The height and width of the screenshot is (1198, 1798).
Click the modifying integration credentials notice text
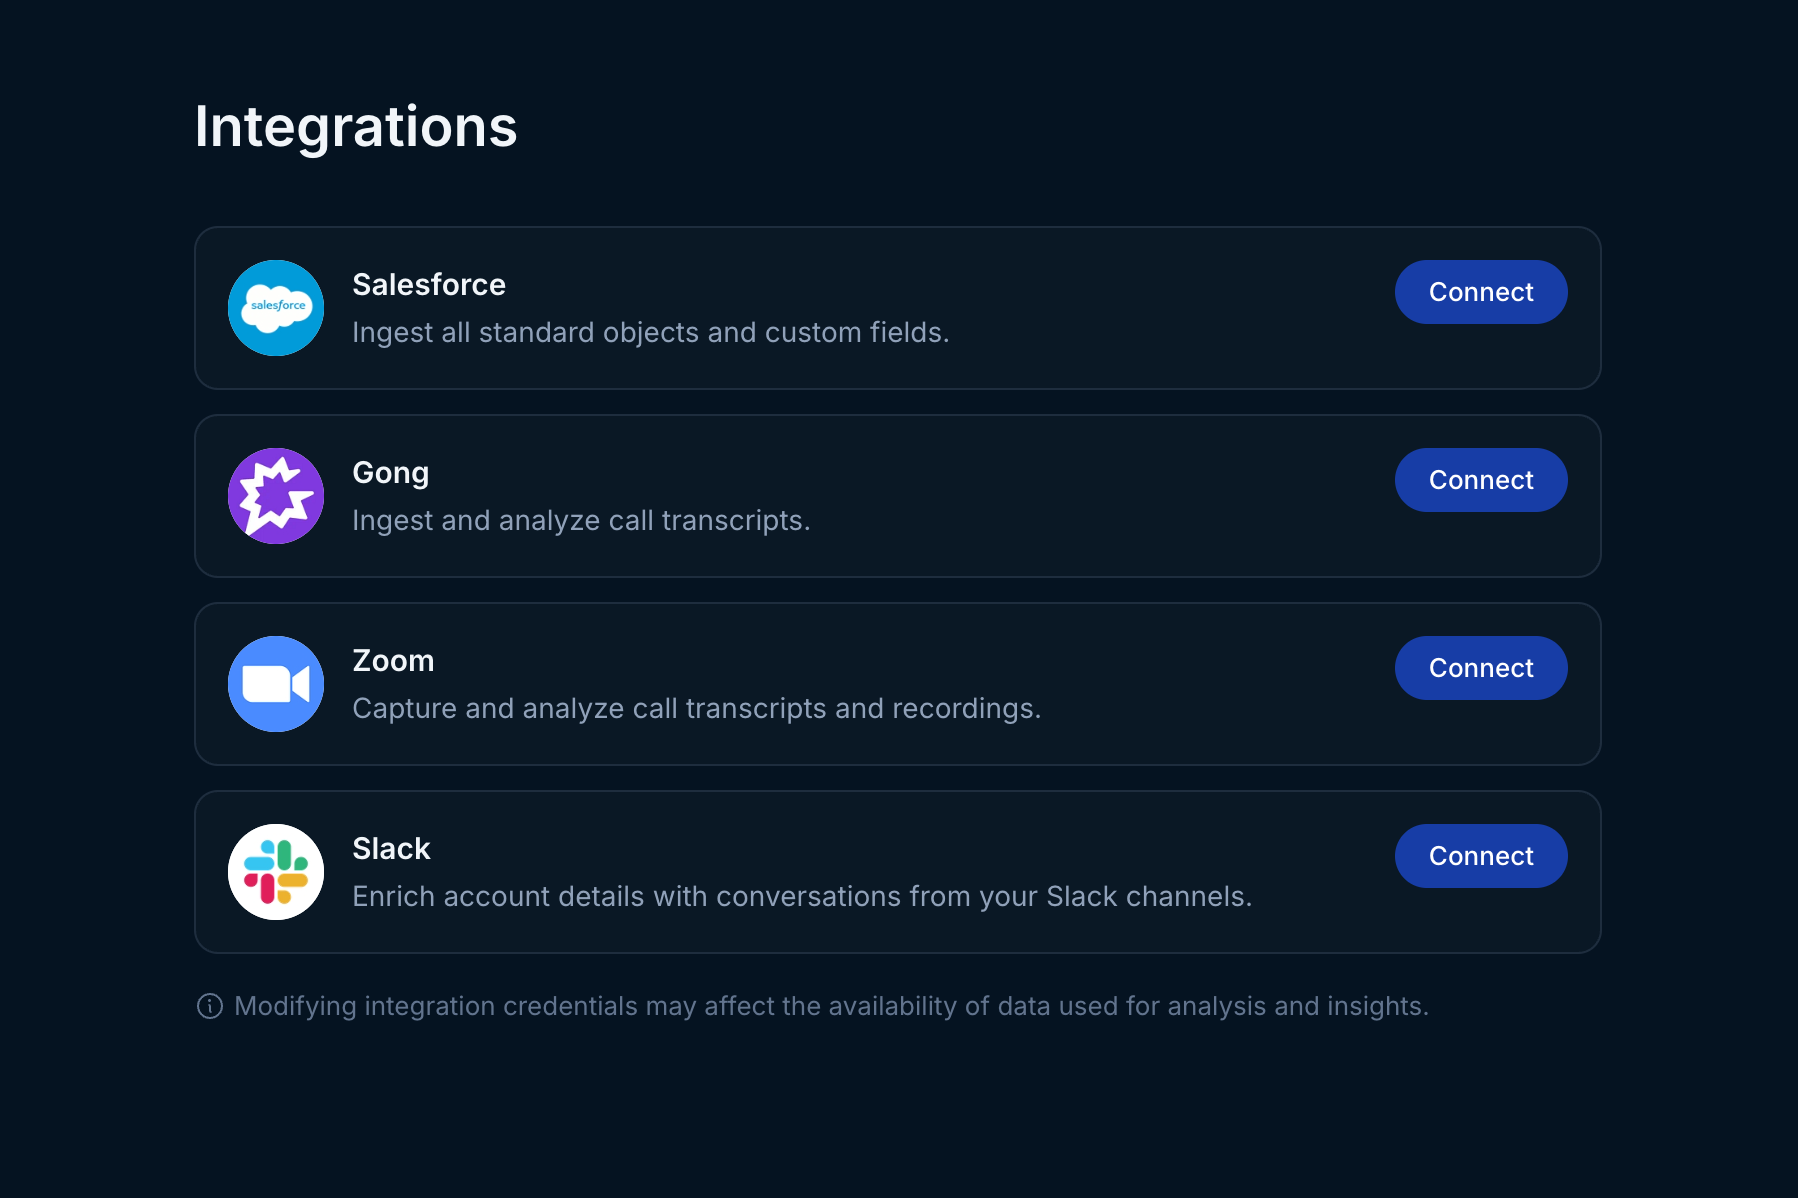pos(831,1006)
